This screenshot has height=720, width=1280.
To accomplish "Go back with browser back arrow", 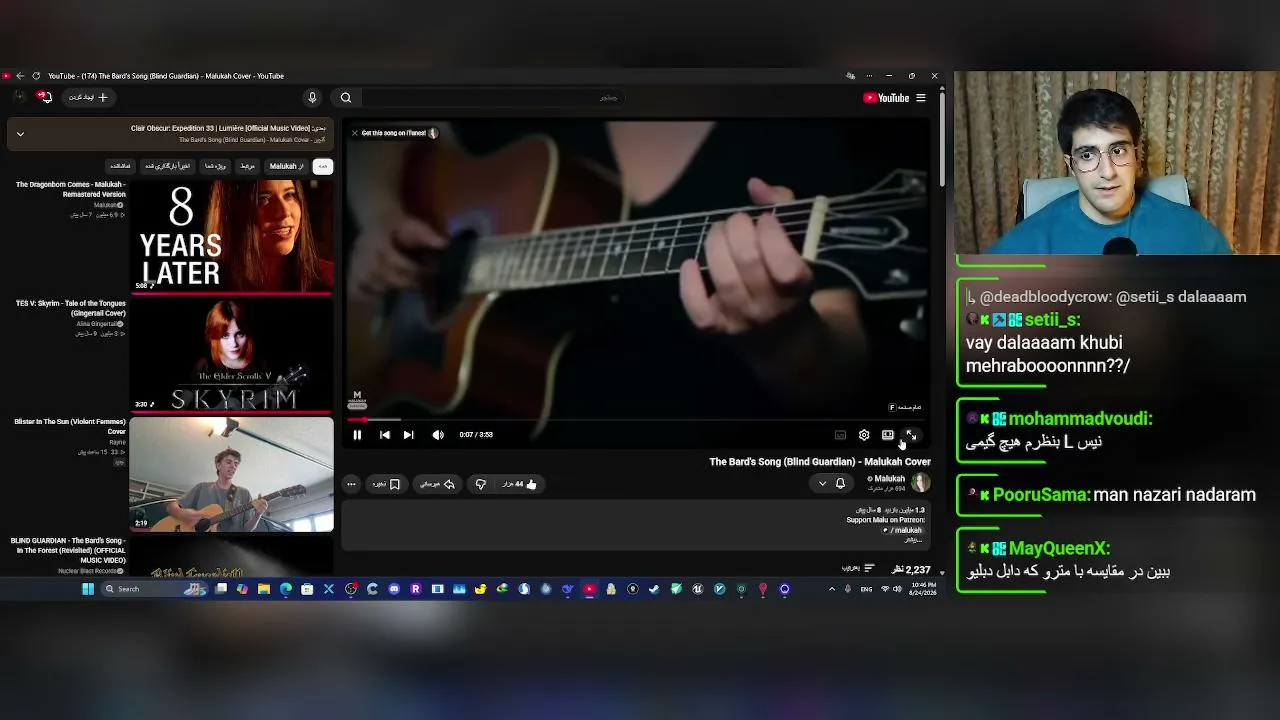I will coord(20,76).
